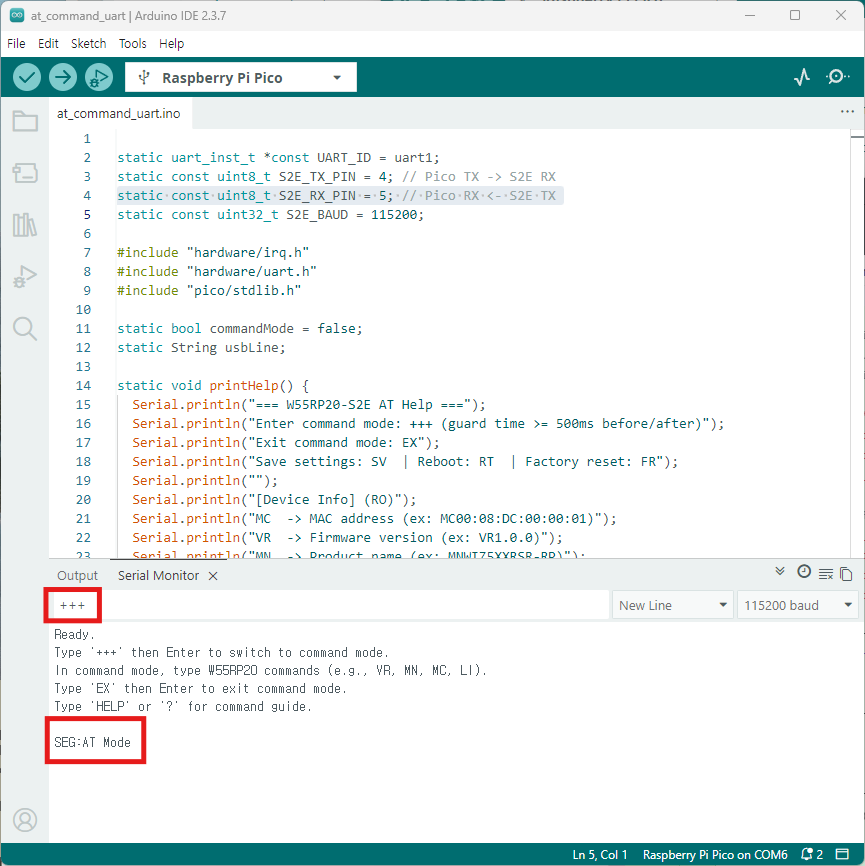Start the debugger from the toolbar
Image resolution: width=865 pixels, height=866 pixels.
(x=99, y=77)
